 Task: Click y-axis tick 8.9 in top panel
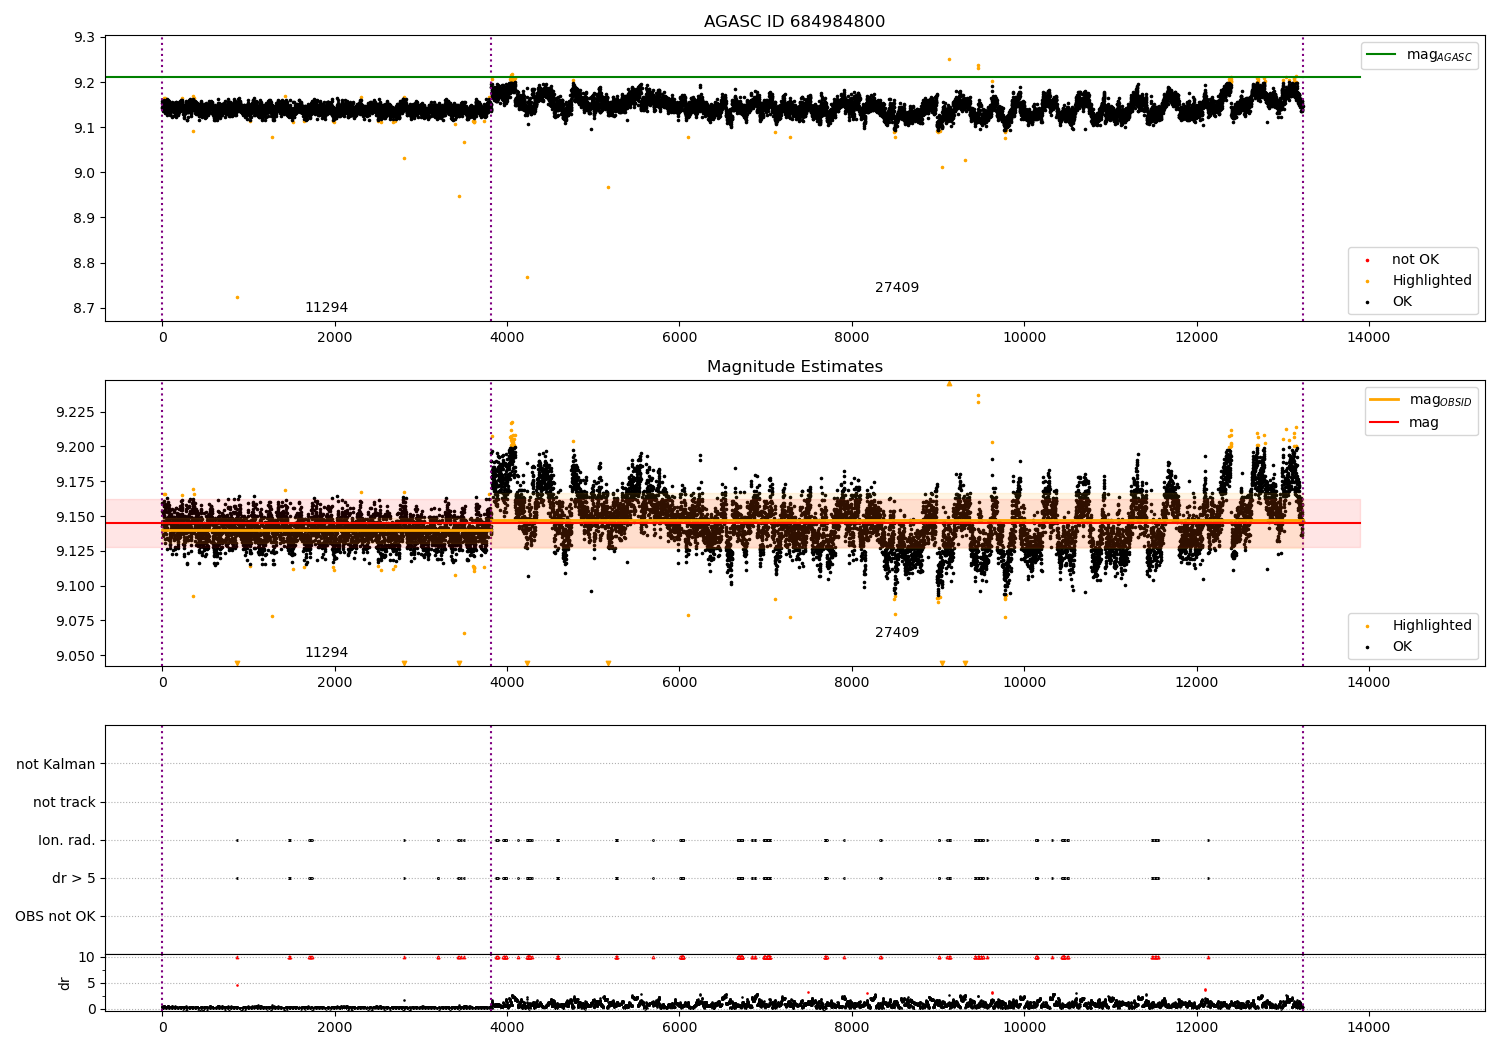tap(85, 218)
